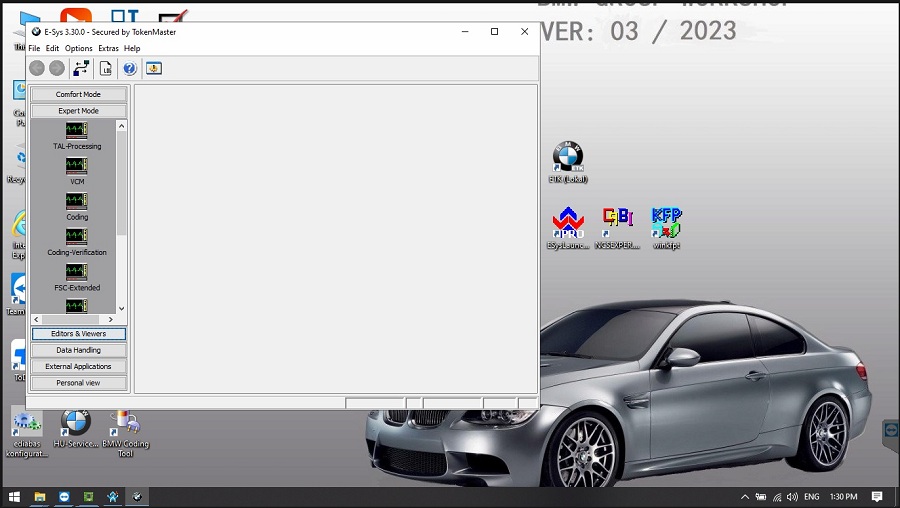Switch to Comfort Mode
900x508 pixels.
pyautogui.click(x=79, y=94)
